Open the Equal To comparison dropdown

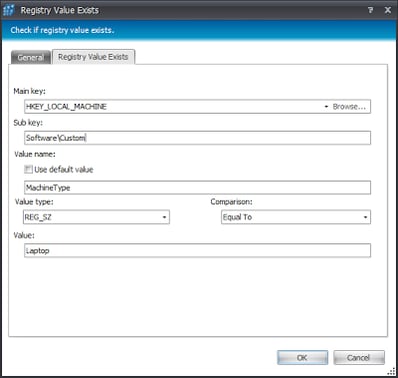point(296,217)
